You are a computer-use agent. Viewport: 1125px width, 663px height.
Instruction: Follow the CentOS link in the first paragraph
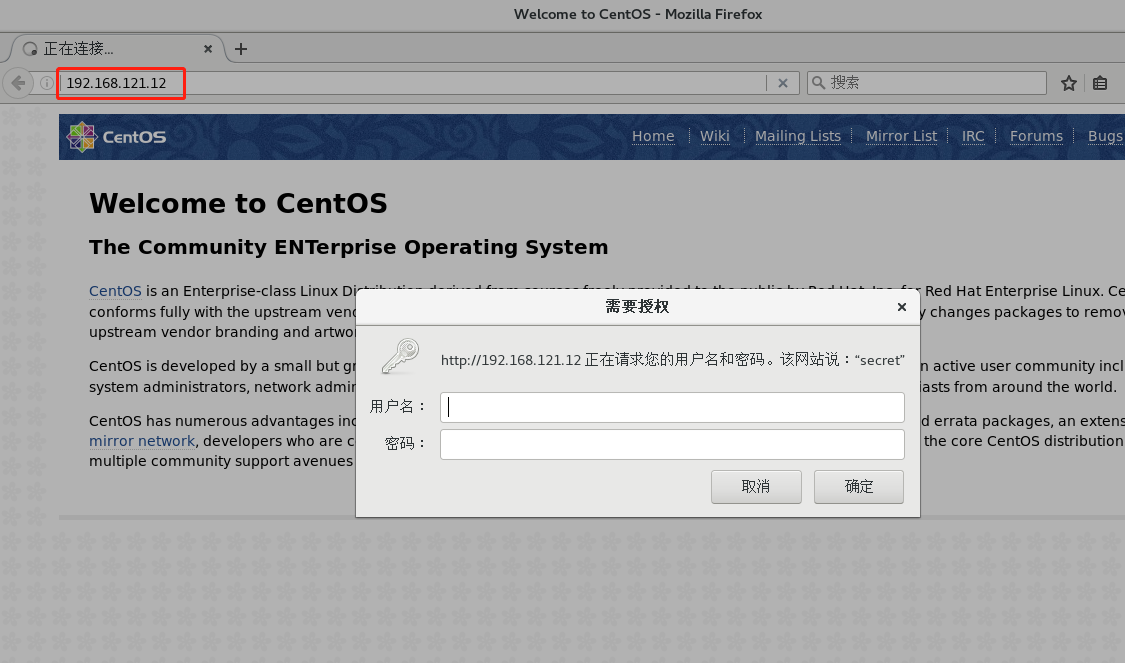tap(116, 291)
